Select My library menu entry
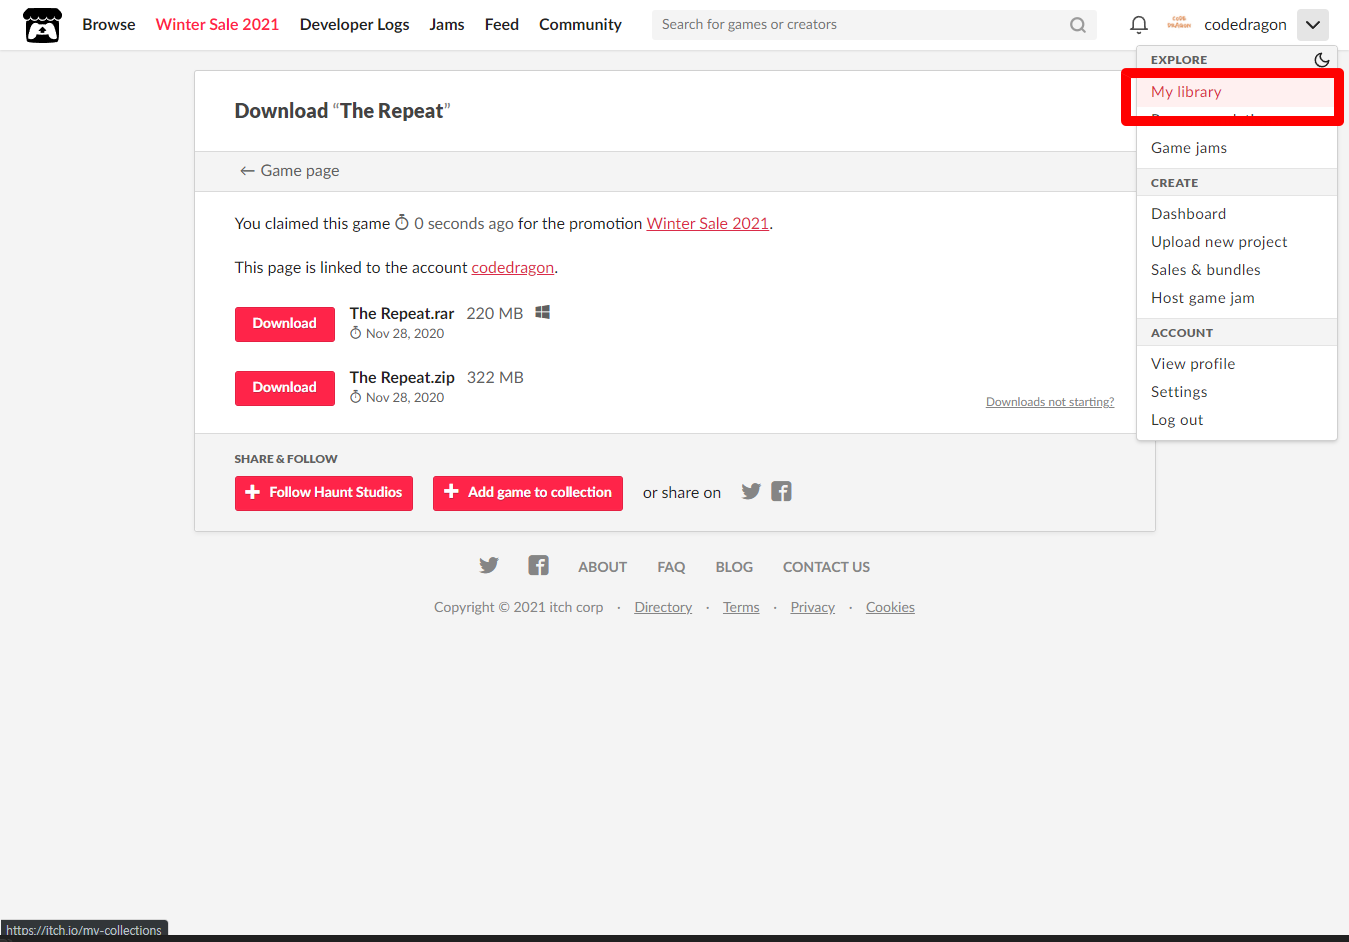This screenshot has width=1349, height=942. click(x=1237, y=92)
